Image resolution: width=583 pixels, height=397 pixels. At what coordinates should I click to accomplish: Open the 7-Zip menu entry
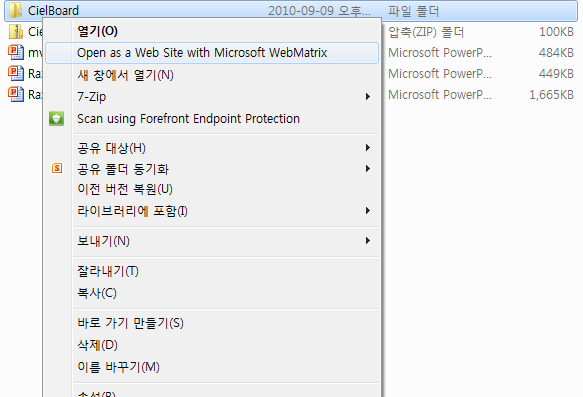[x=212, y=97]
